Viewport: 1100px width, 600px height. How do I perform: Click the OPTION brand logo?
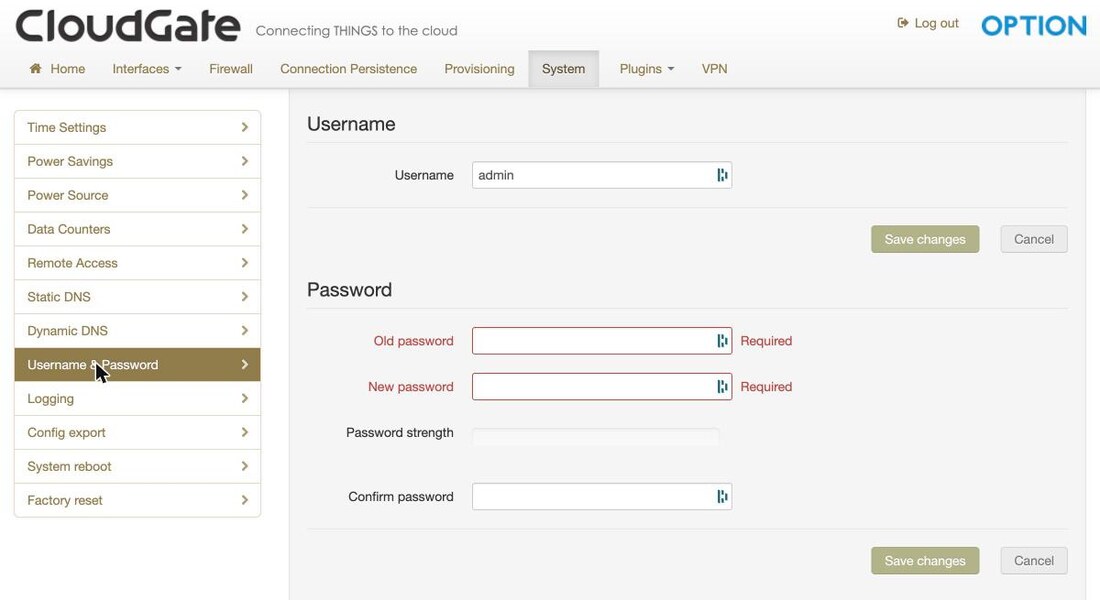coord(1033,26)
